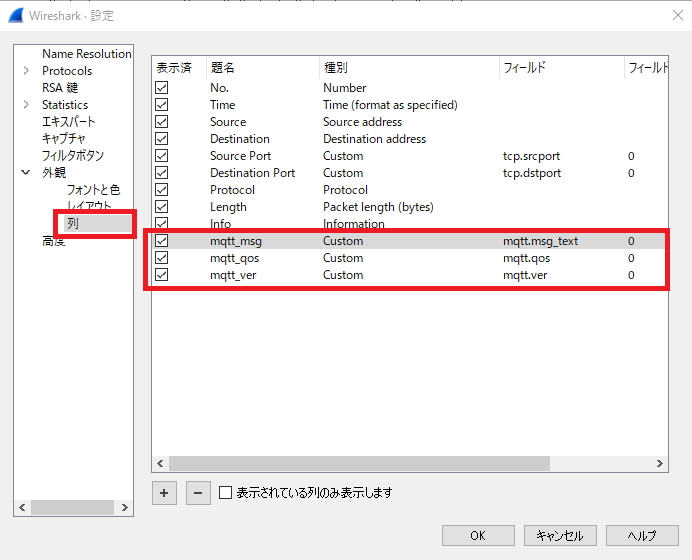
Task: Click the mqtt.qos field cell
Action: [527, 258]
